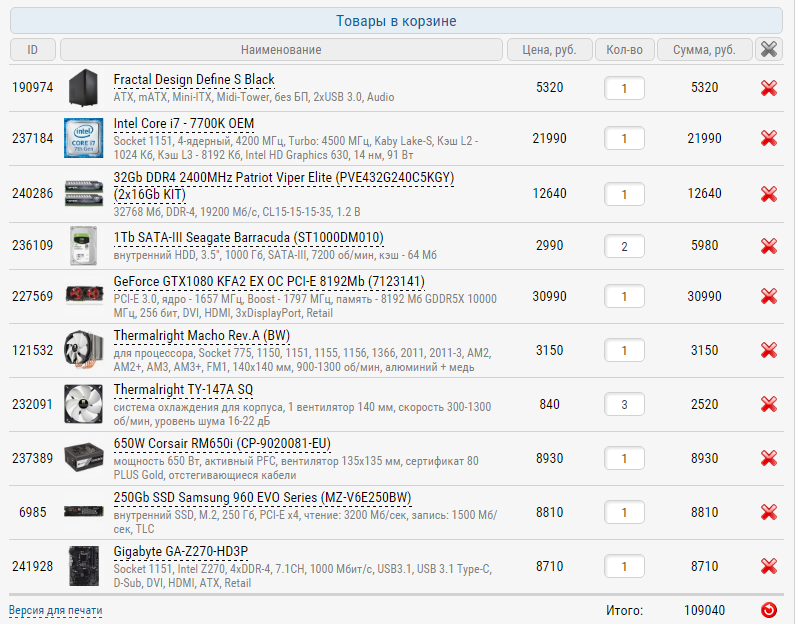View the Patriot Viper RAM thumbnail

tap(84, 193)
